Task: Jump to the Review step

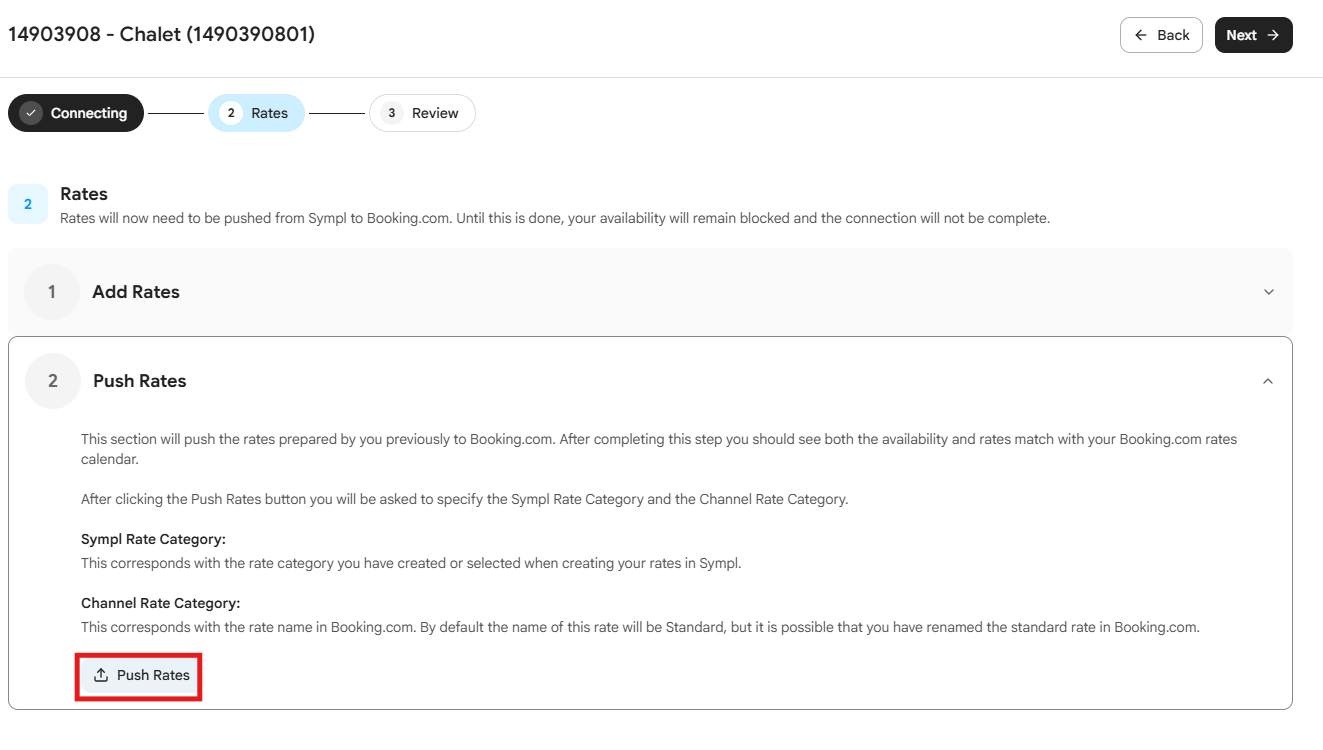Action: click(x=422, y=113)
